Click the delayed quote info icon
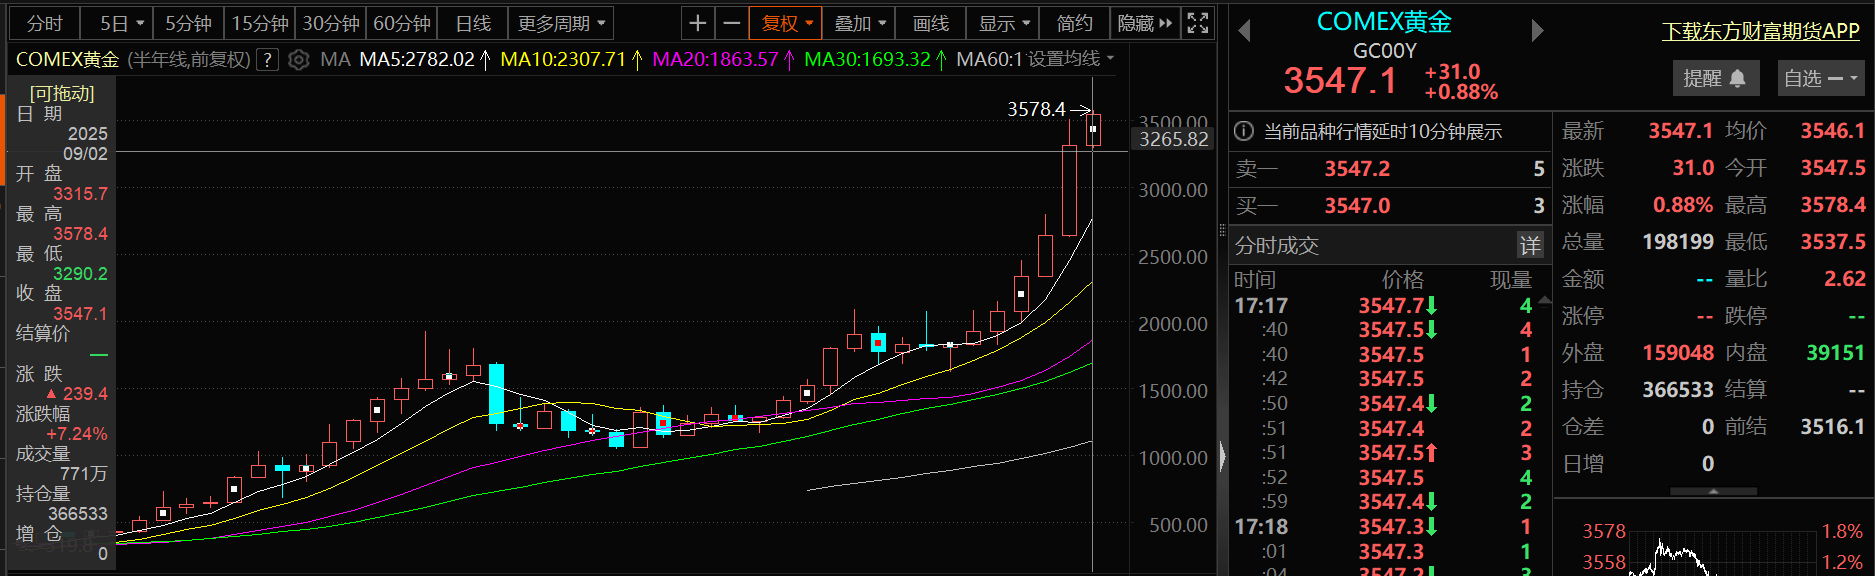This screenshot has width=1875, height=576. (x=1244, y=132)
